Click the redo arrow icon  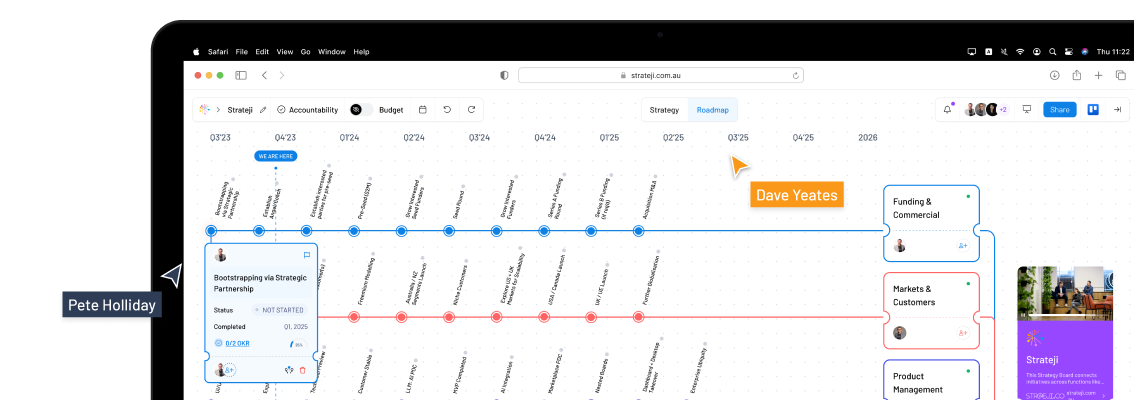click(470, 110)
